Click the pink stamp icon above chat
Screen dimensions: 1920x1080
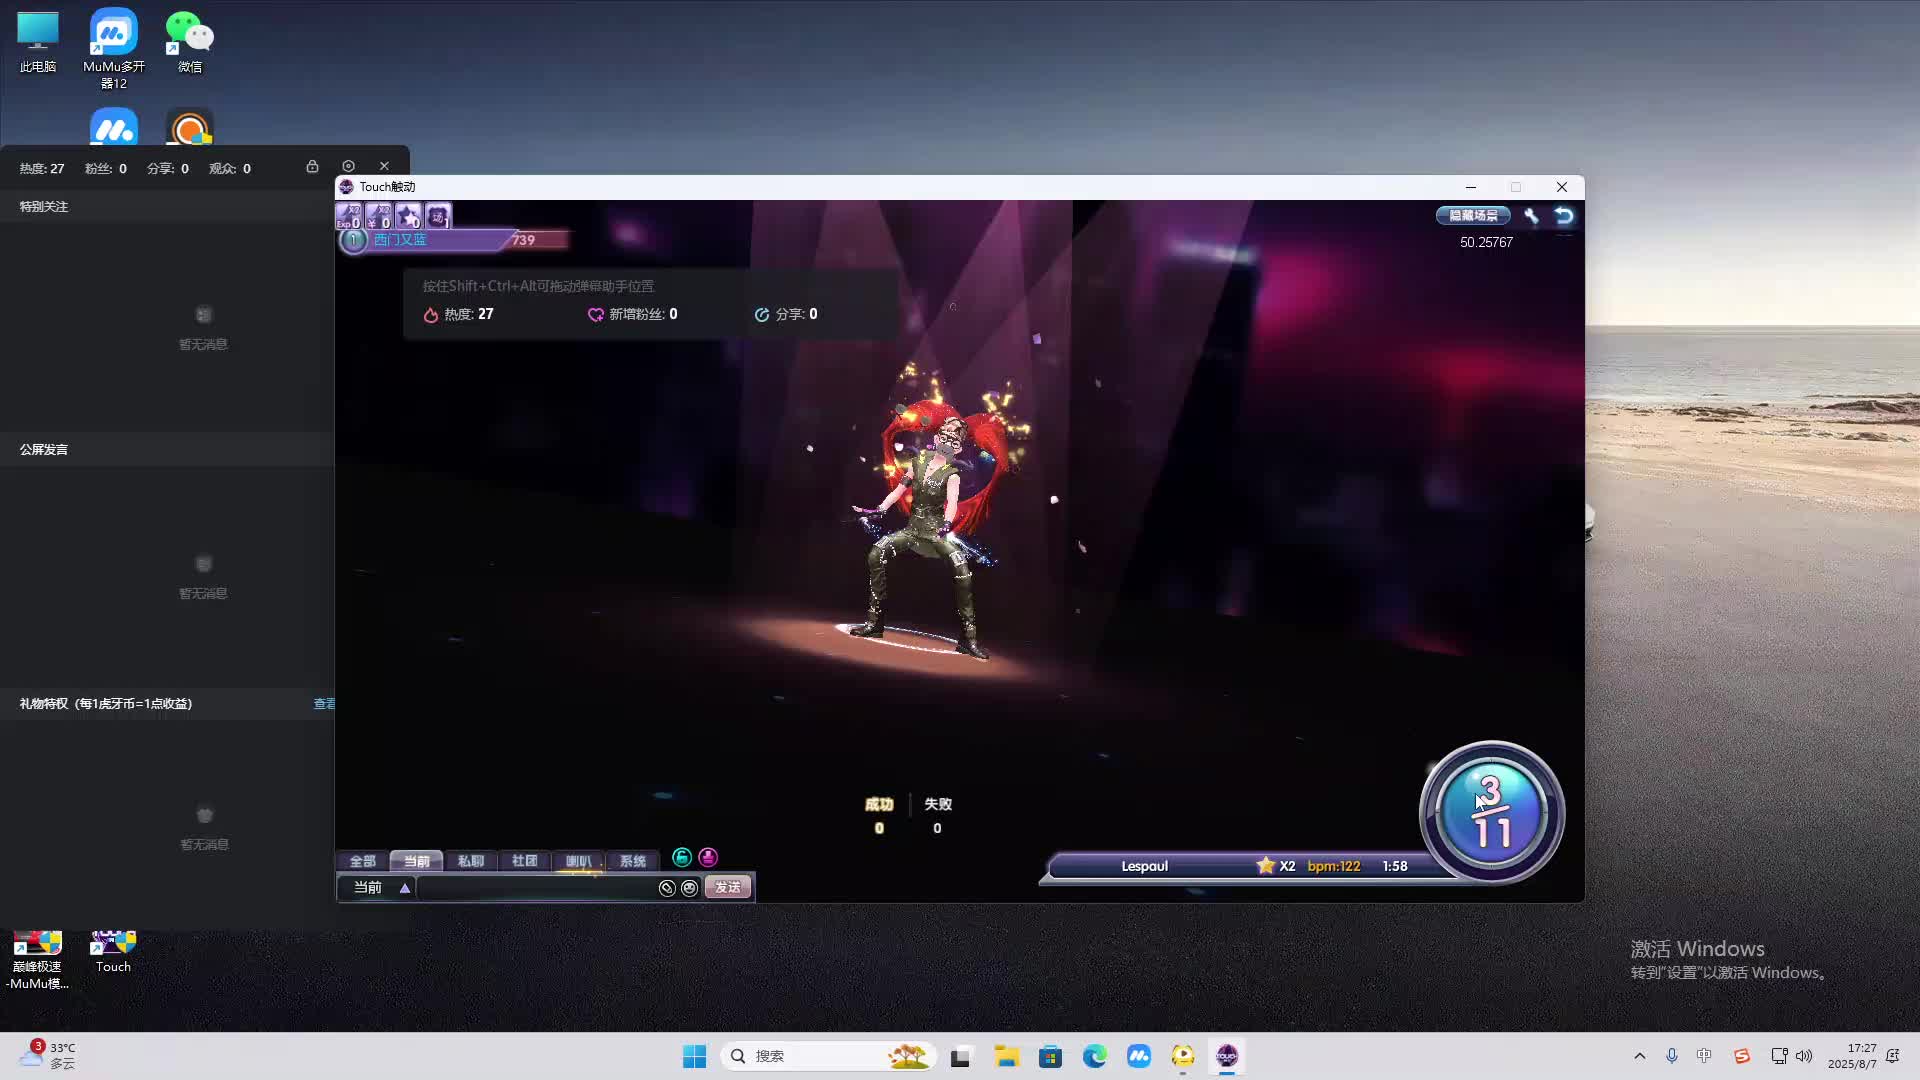(x=708, y=857)
